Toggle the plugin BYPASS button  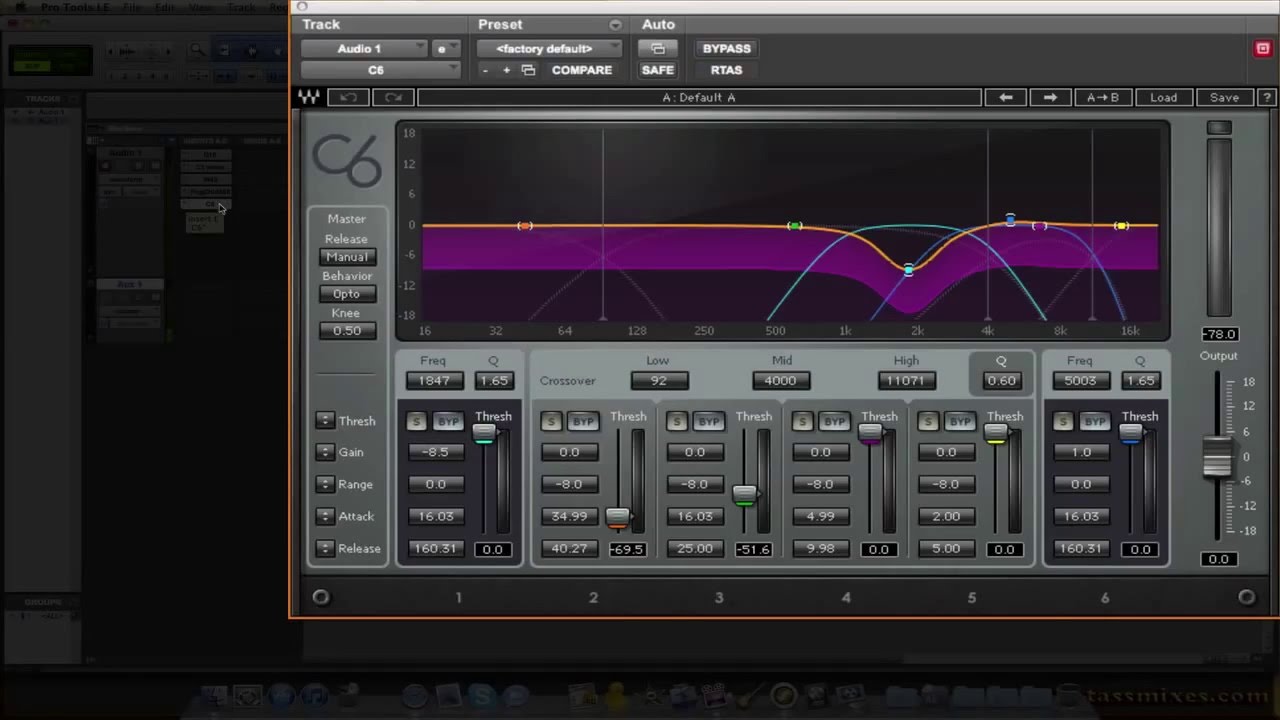tap(726, 48)
